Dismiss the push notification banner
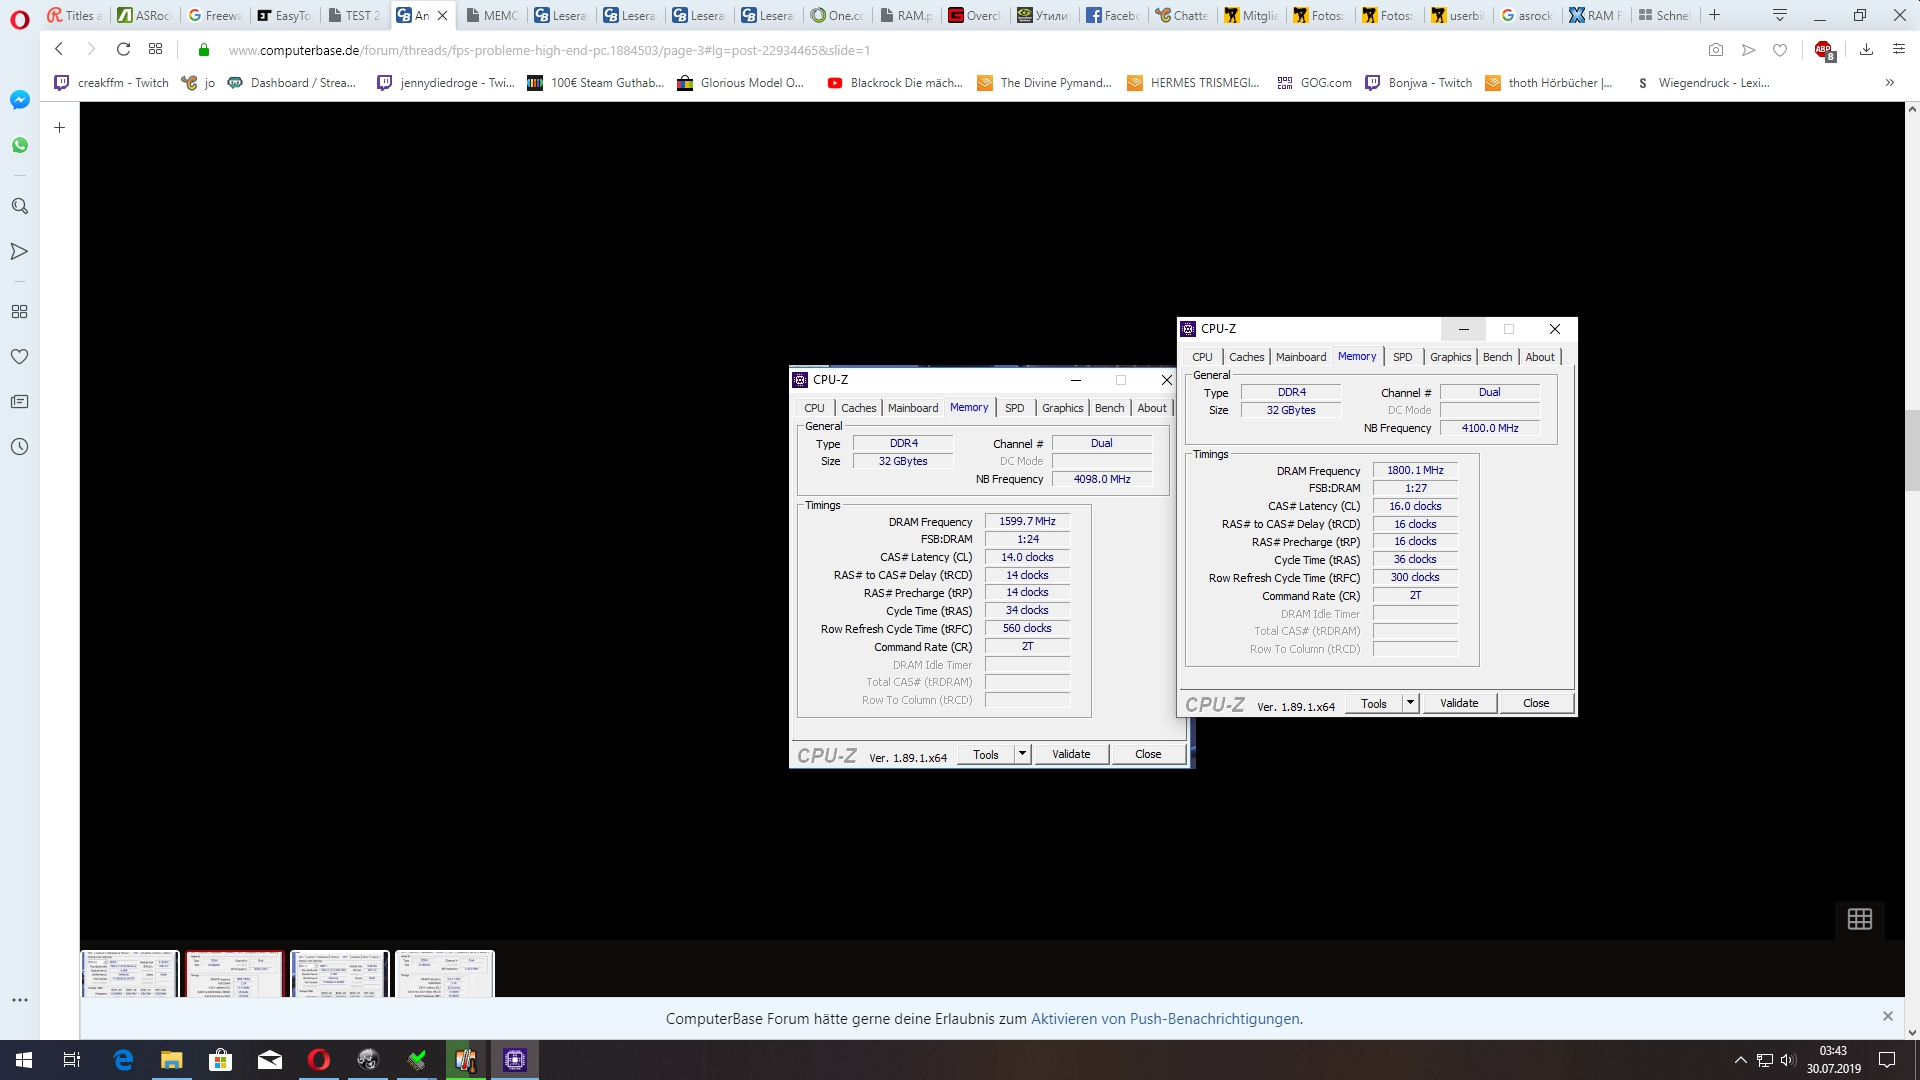The image size is (1920, 1080). coord(1887,1016)
